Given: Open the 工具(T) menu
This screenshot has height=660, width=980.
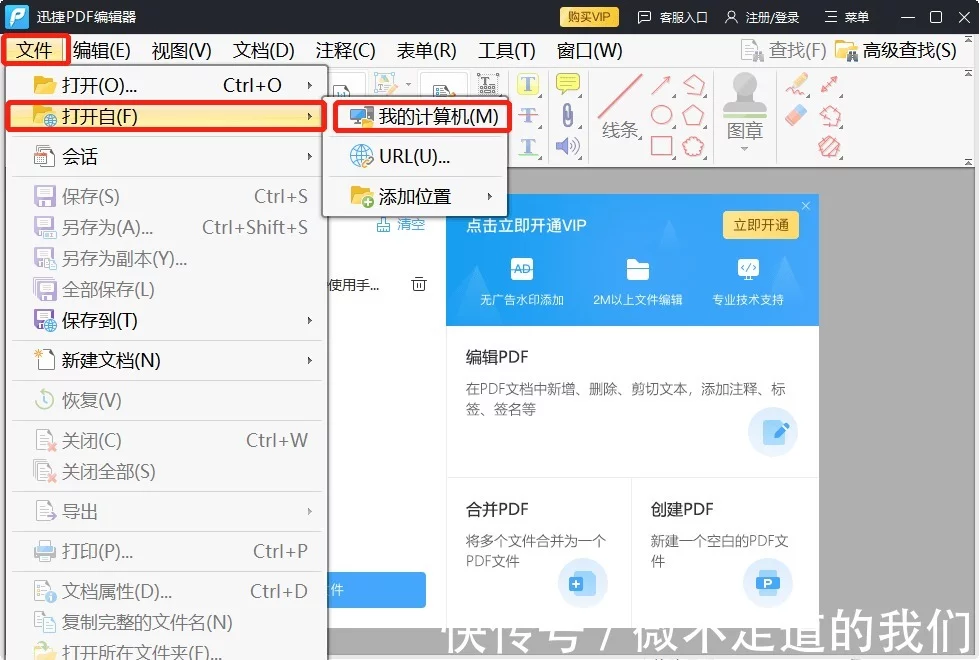Looking at the screenshot, I should pyautogui.click(x=506, y=50).
